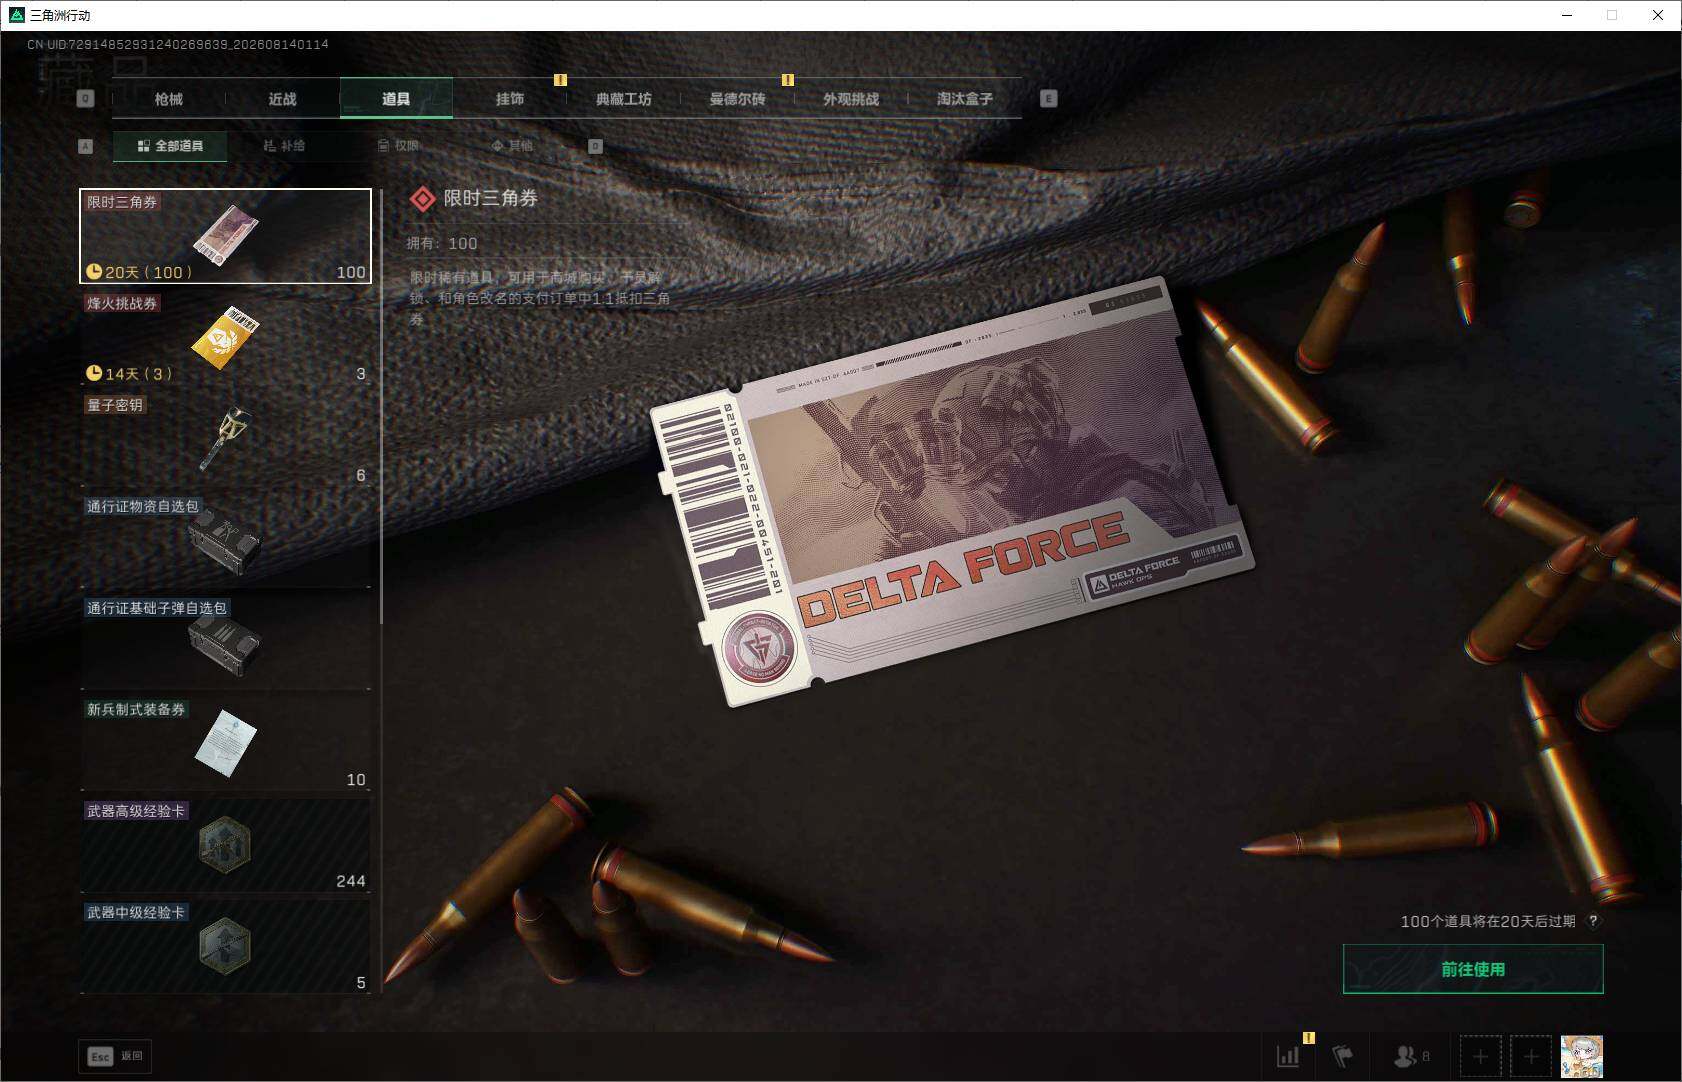Open the expiry help question mark
Viewport: 1682px width, 1082px height.
coord(1593,921)
